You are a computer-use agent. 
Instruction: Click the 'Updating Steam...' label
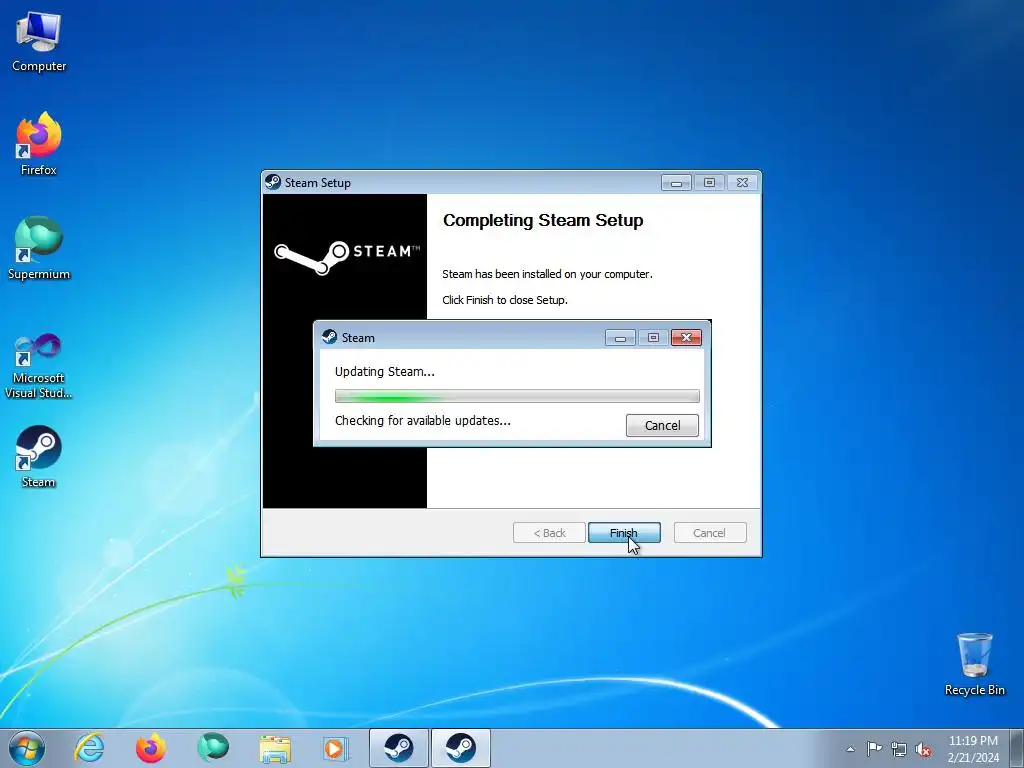[x=385, y=372]
